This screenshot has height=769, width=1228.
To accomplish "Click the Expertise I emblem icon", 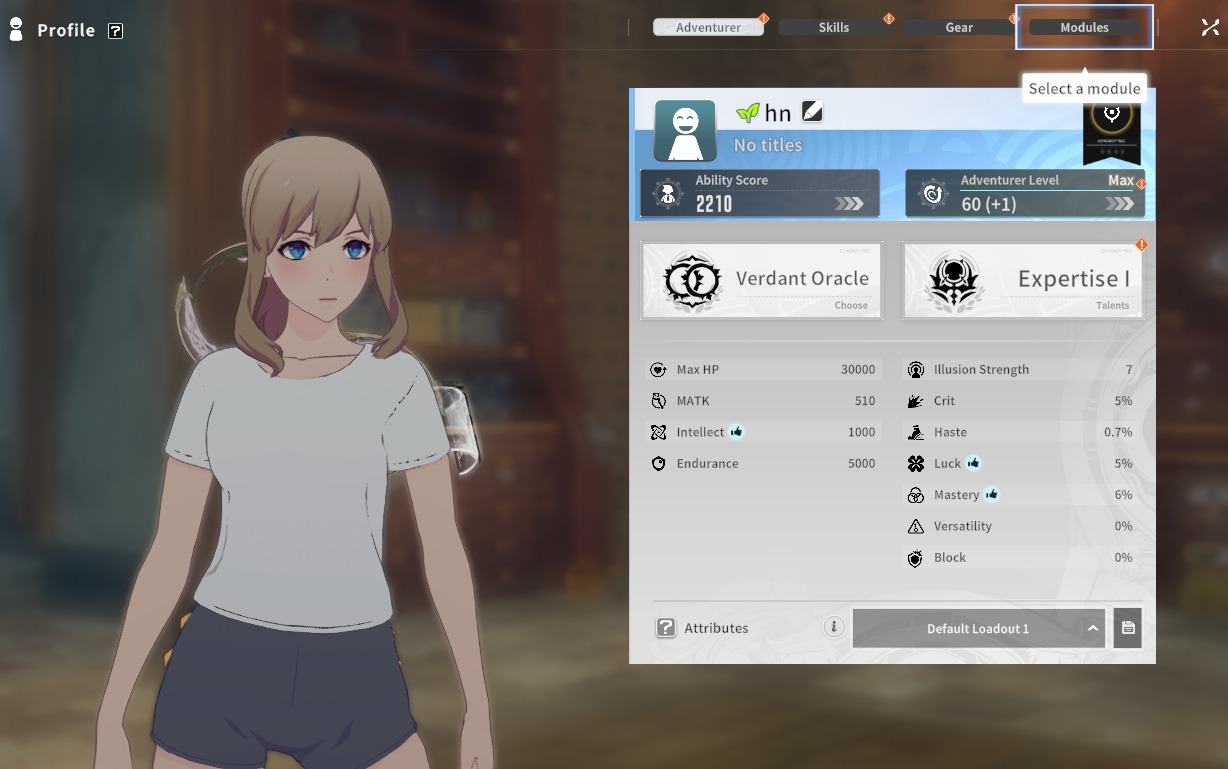I will [x=952, y=281].
